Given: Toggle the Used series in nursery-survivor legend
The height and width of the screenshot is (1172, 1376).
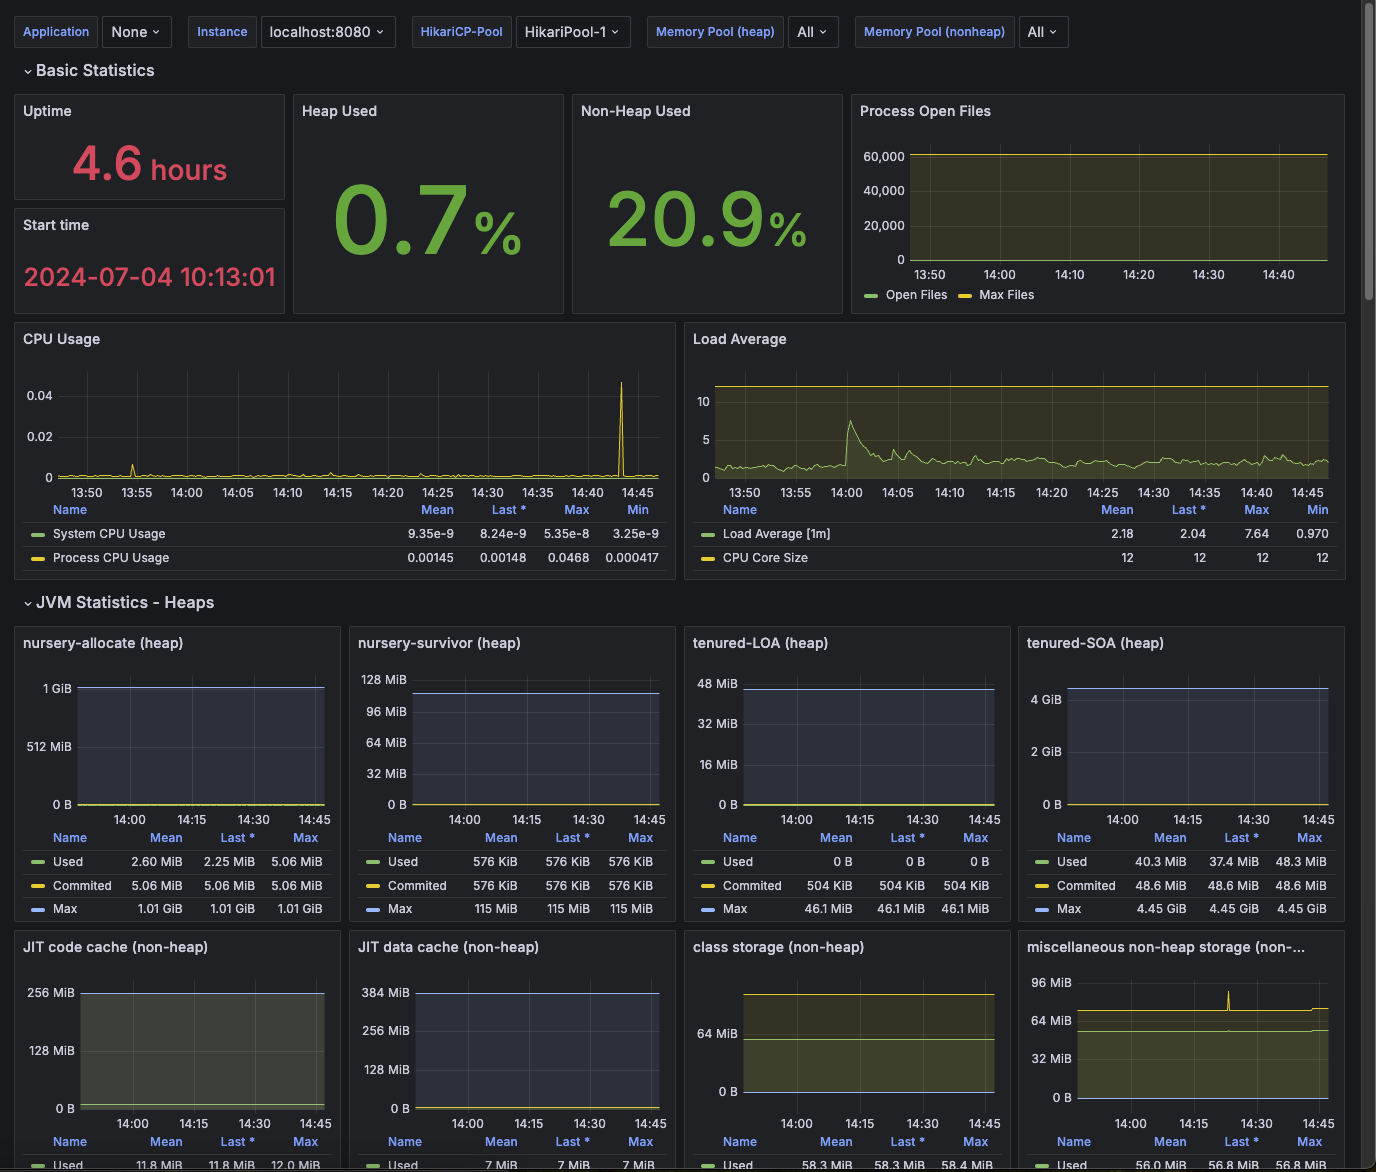Looking at the screenshot, I should pos(403,862).
